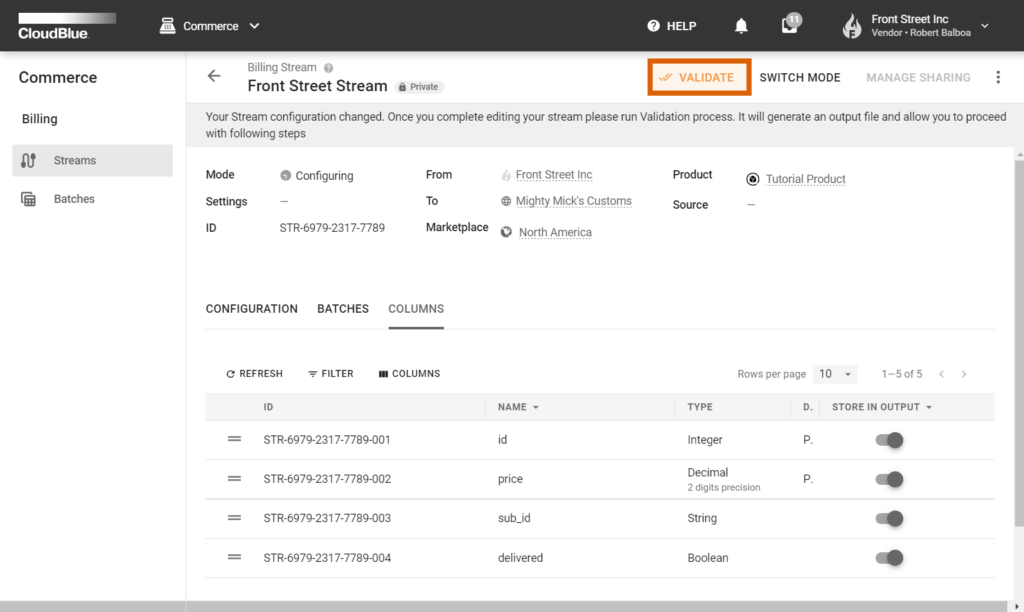Open the North America marketplace link
This screenshot has height=612, width=1024.
coord(555,233)
